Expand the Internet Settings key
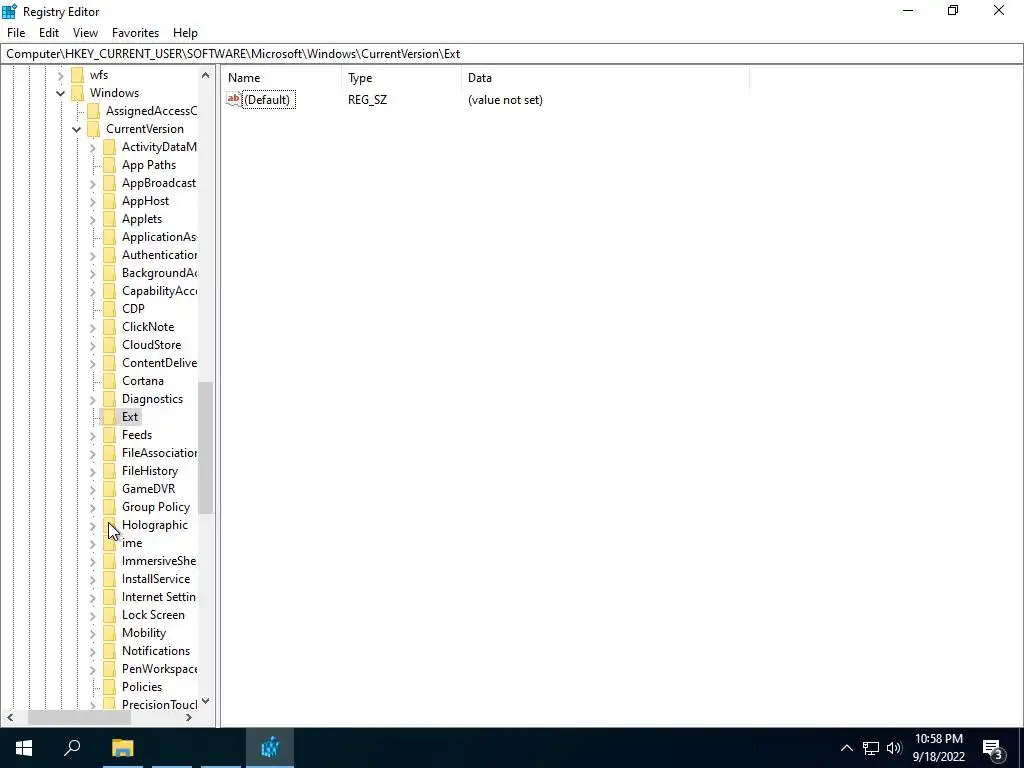Screen dimensions: 1024x768 [x=92, y=598]
